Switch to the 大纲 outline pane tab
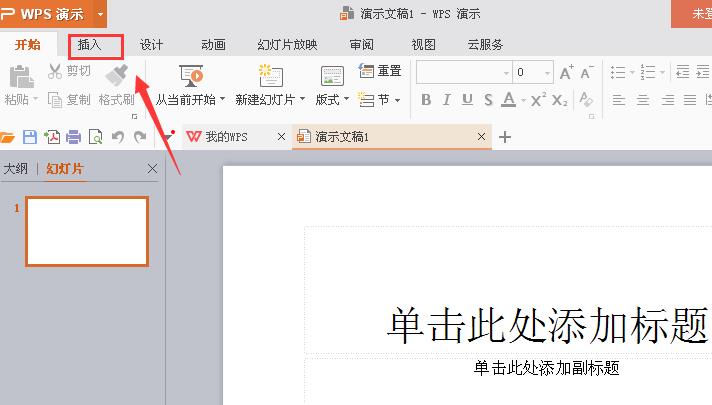This screenshot has height=405, width=712. click(15, 169)
